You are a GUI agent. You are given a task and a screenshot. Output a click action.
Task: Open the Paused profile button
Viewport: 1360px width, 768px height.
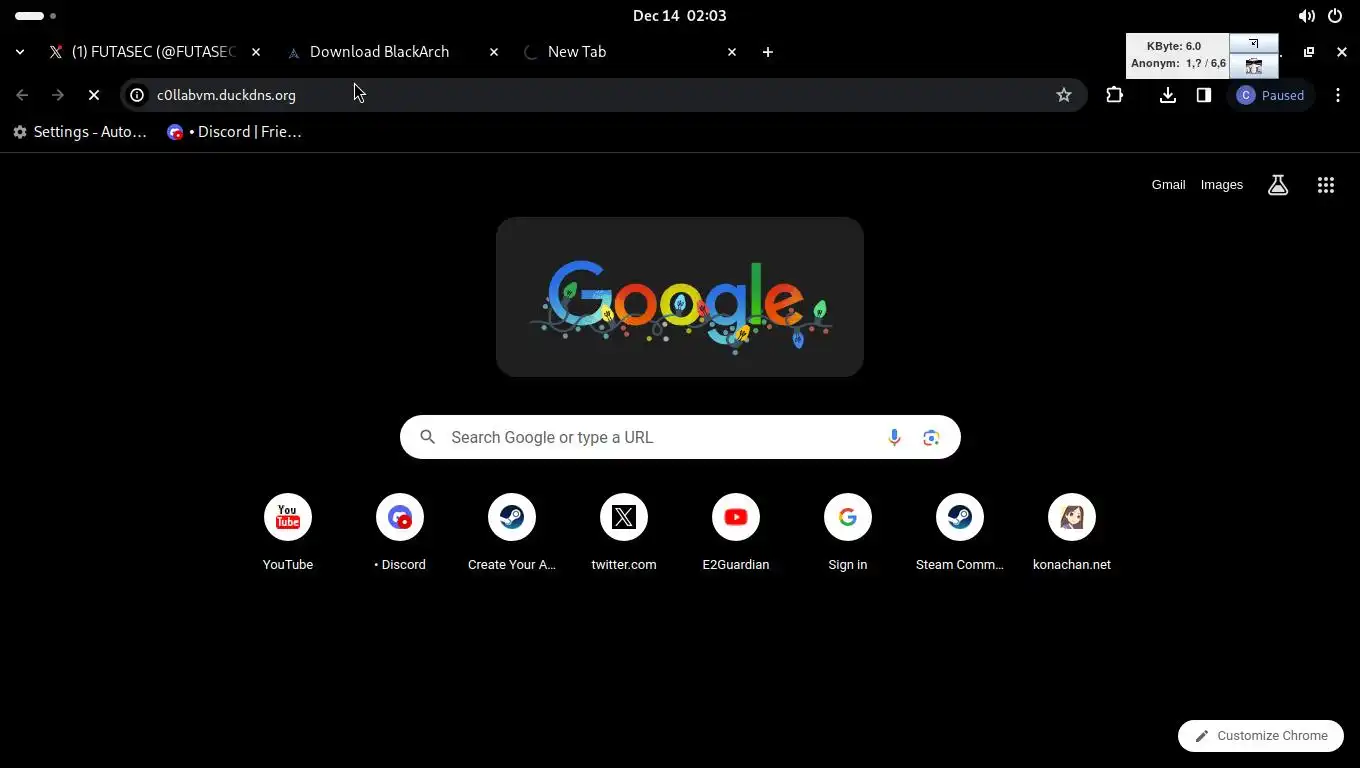pyautogui.click(x=1271, y=95)
